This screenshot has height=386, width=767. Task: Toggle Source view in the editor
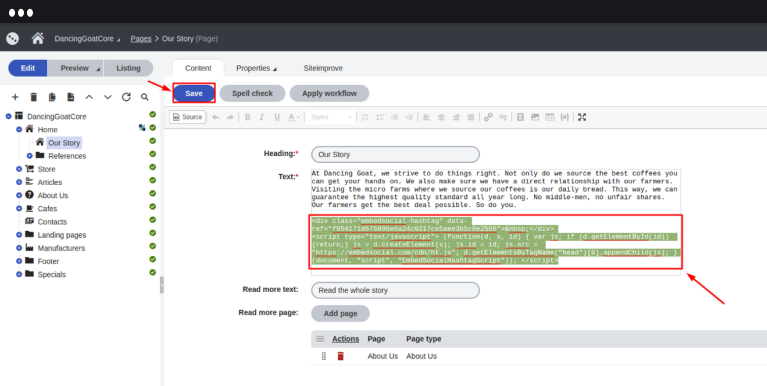click(188, 117)
